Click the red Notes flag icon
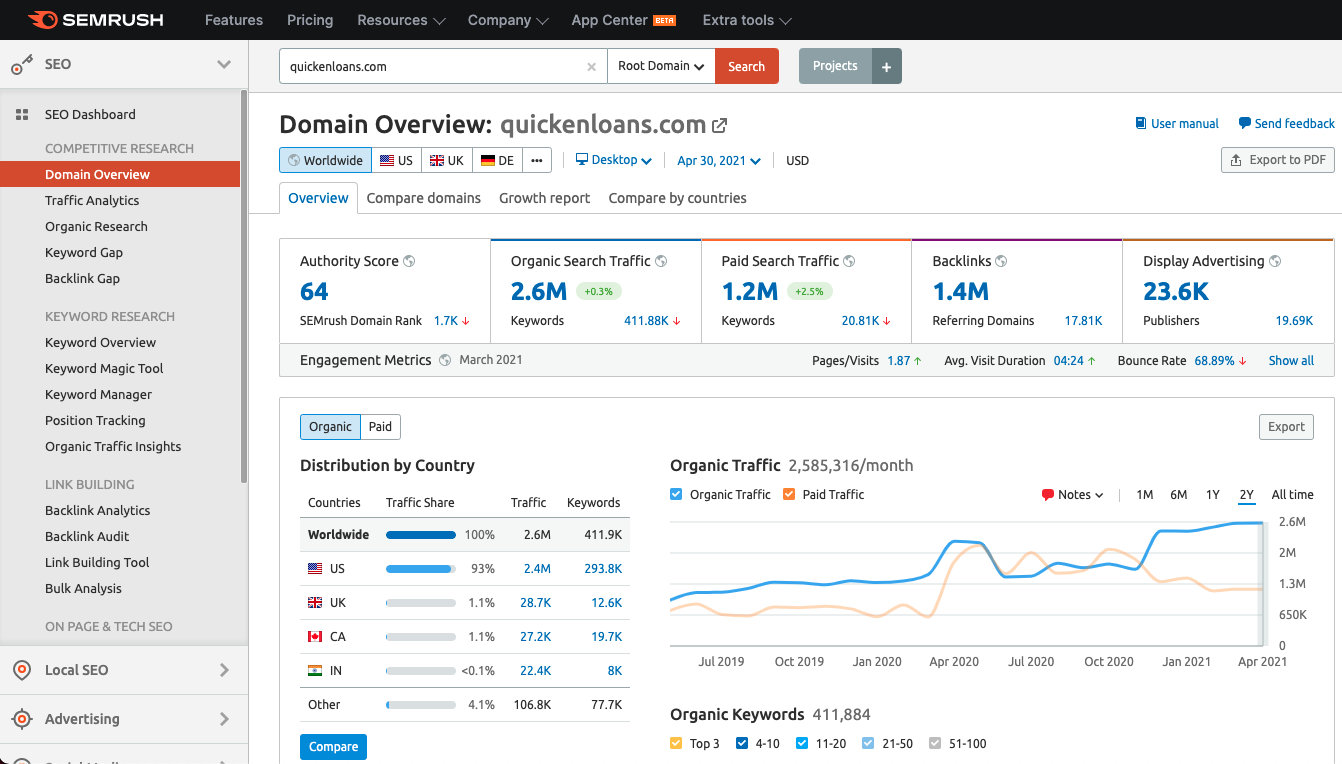 tap(1048, 495)
